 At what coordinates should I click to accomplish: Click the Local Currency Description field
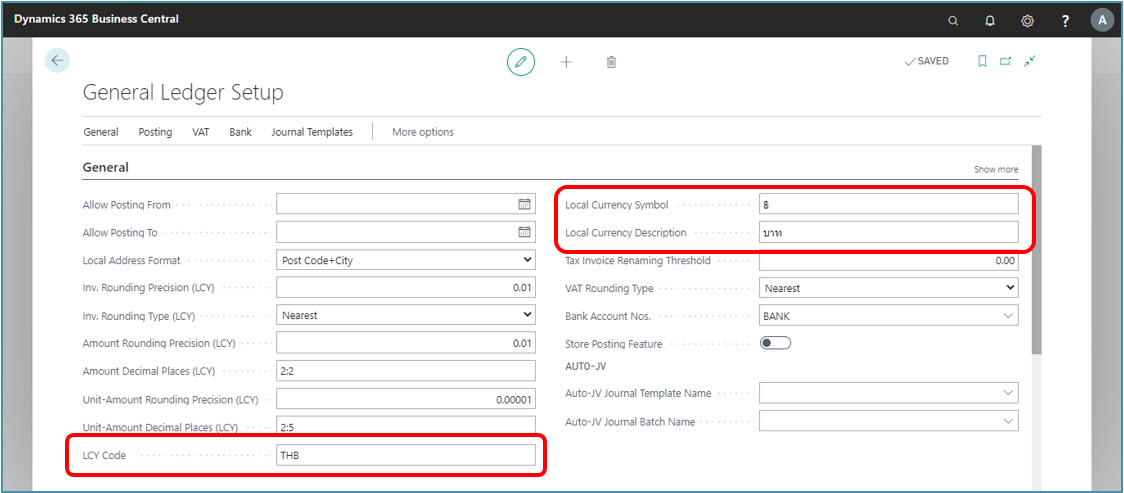[x=889, y=232]
